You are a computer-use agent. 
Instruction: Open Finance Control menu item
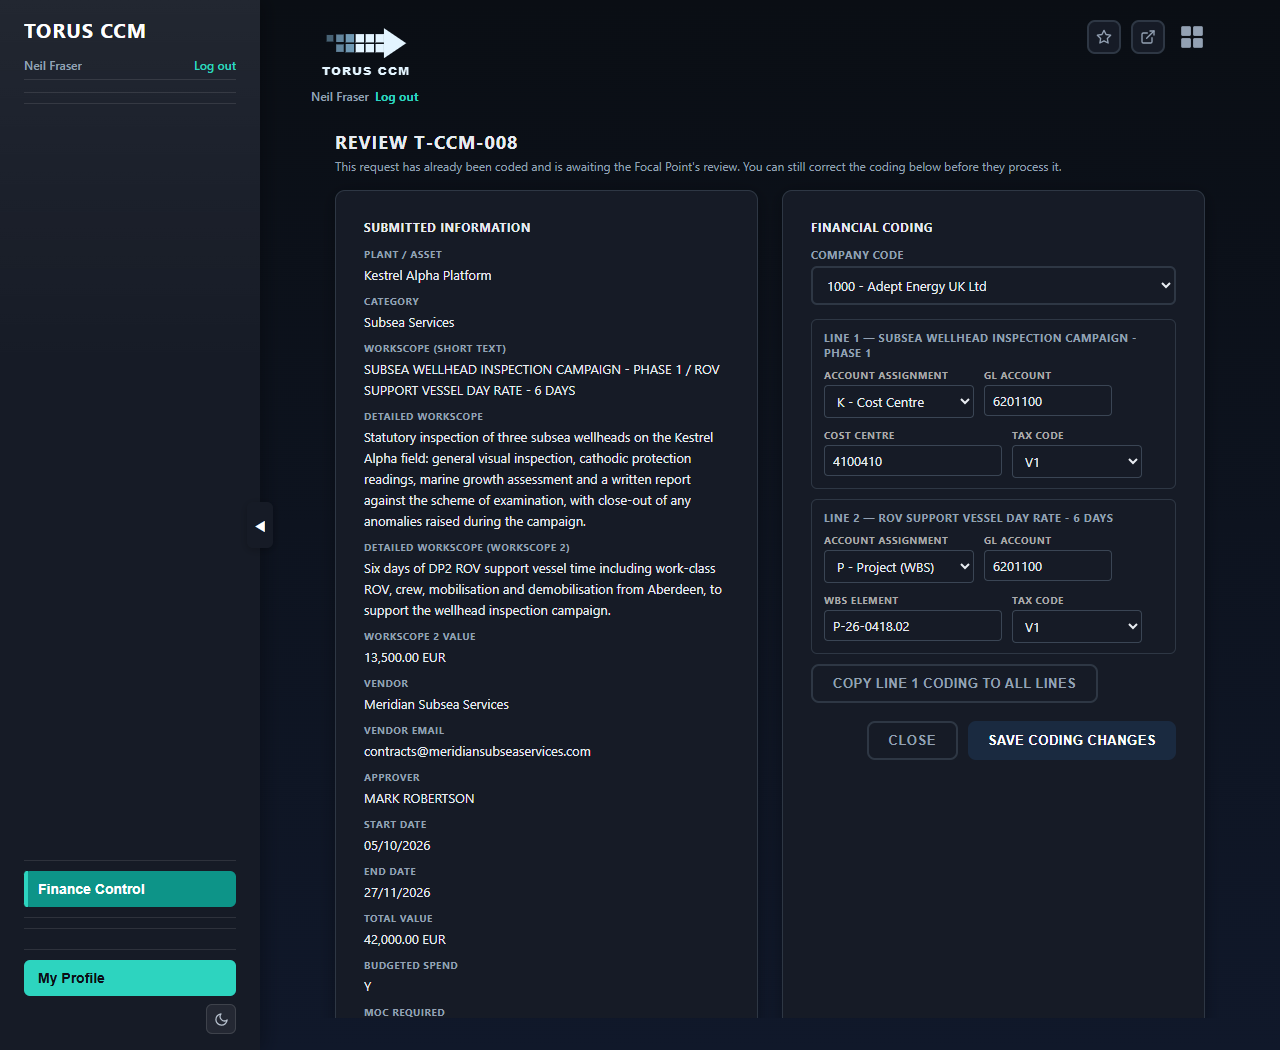pos(130,889)
